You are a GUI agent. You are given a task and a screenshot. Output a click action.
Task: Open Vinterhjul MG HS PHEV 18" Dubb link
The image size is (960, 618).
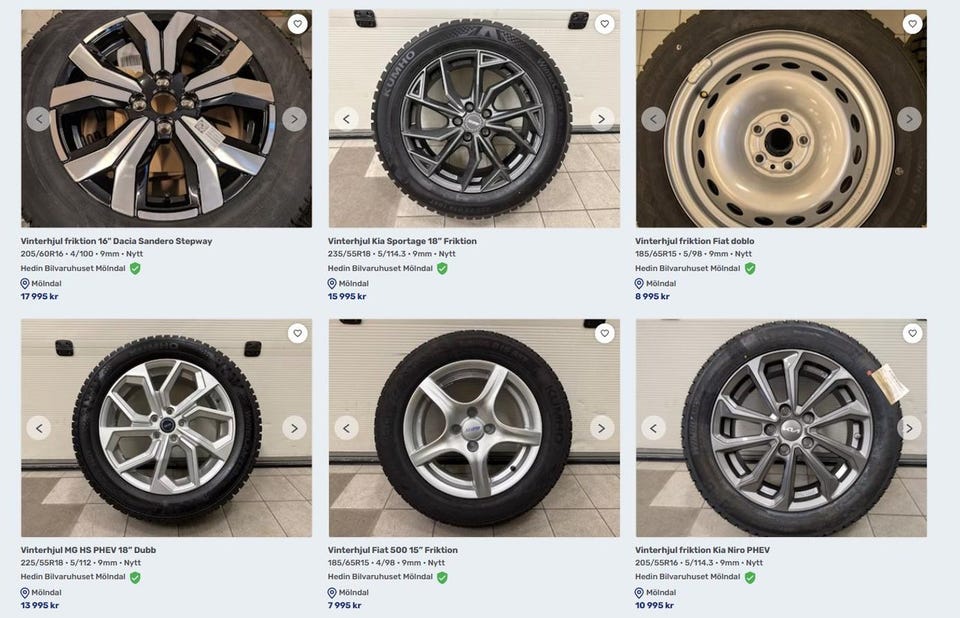[x=88, y=550]
